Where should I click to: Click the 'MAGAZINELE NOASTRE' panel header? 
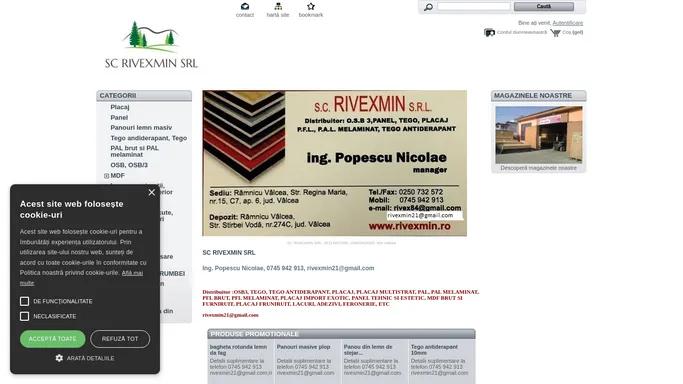pyautogui.click(x=539, y=96)
